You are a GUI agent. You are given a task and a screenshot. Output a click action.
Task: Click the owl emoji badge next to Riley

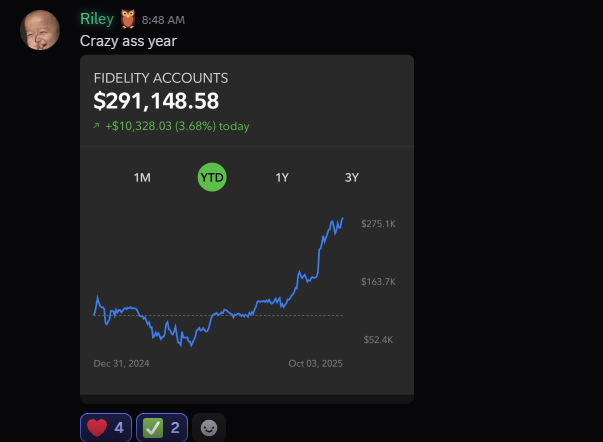[x=128, y=19]
